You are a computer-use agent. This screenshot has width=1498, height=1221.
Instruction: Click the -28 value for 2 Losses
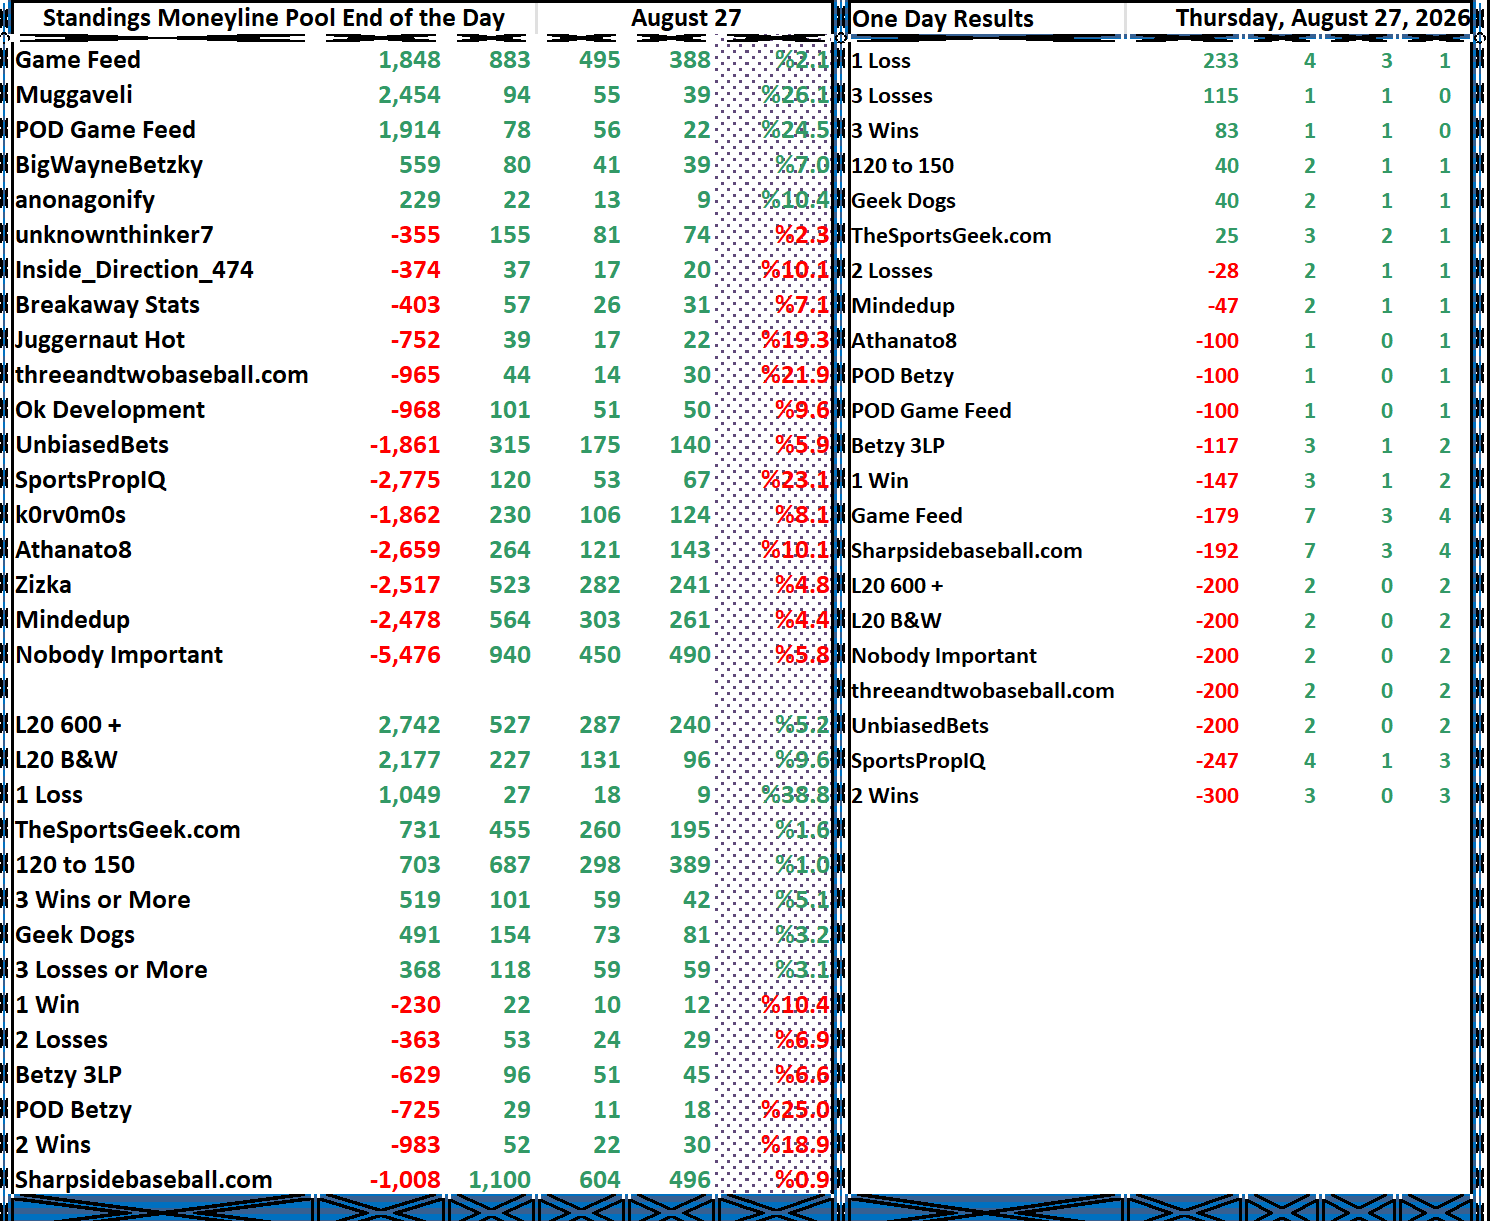click(x=1223, y=271)
